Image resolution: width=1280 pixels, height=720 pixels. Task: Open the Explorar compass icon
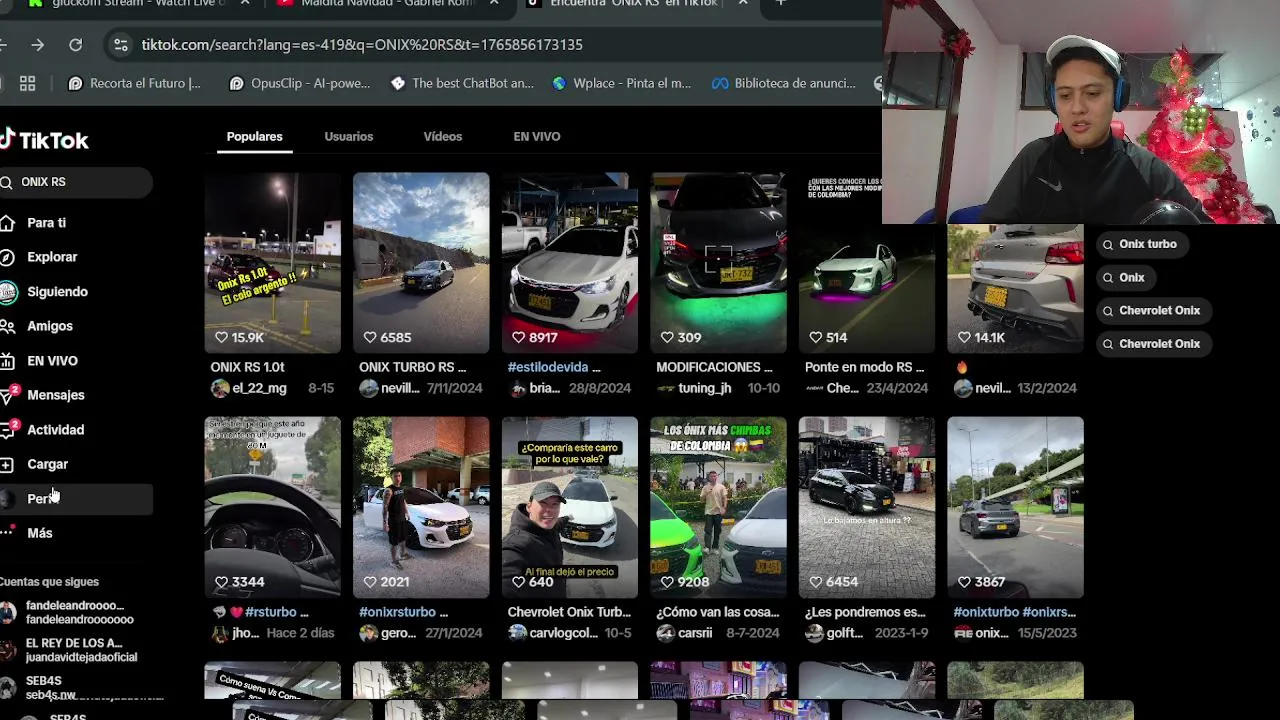[7, 257]
